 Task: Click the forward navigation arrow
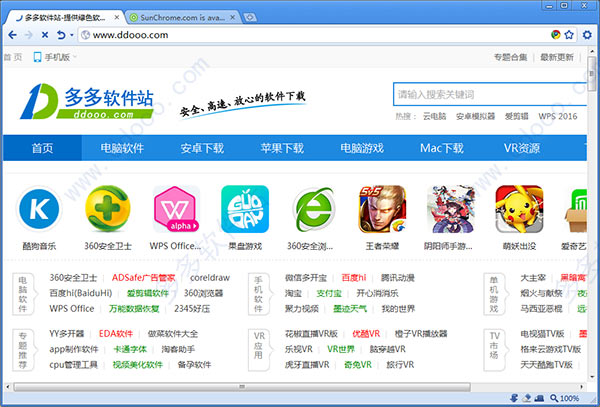[x=29, y=35]
